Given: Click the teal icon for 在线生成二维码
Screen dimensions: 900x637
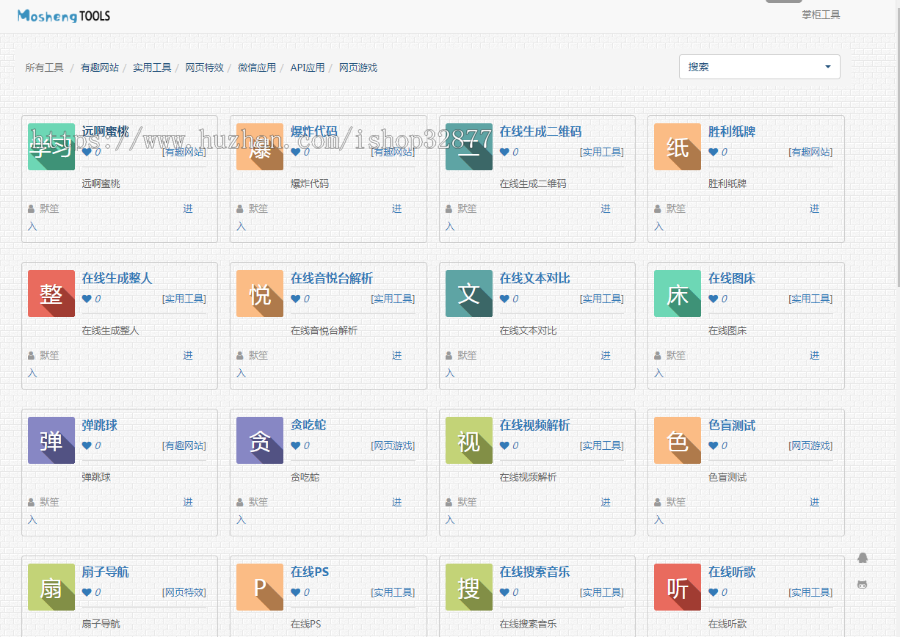Looking at the screenshot, I should [x=469, y=147].
